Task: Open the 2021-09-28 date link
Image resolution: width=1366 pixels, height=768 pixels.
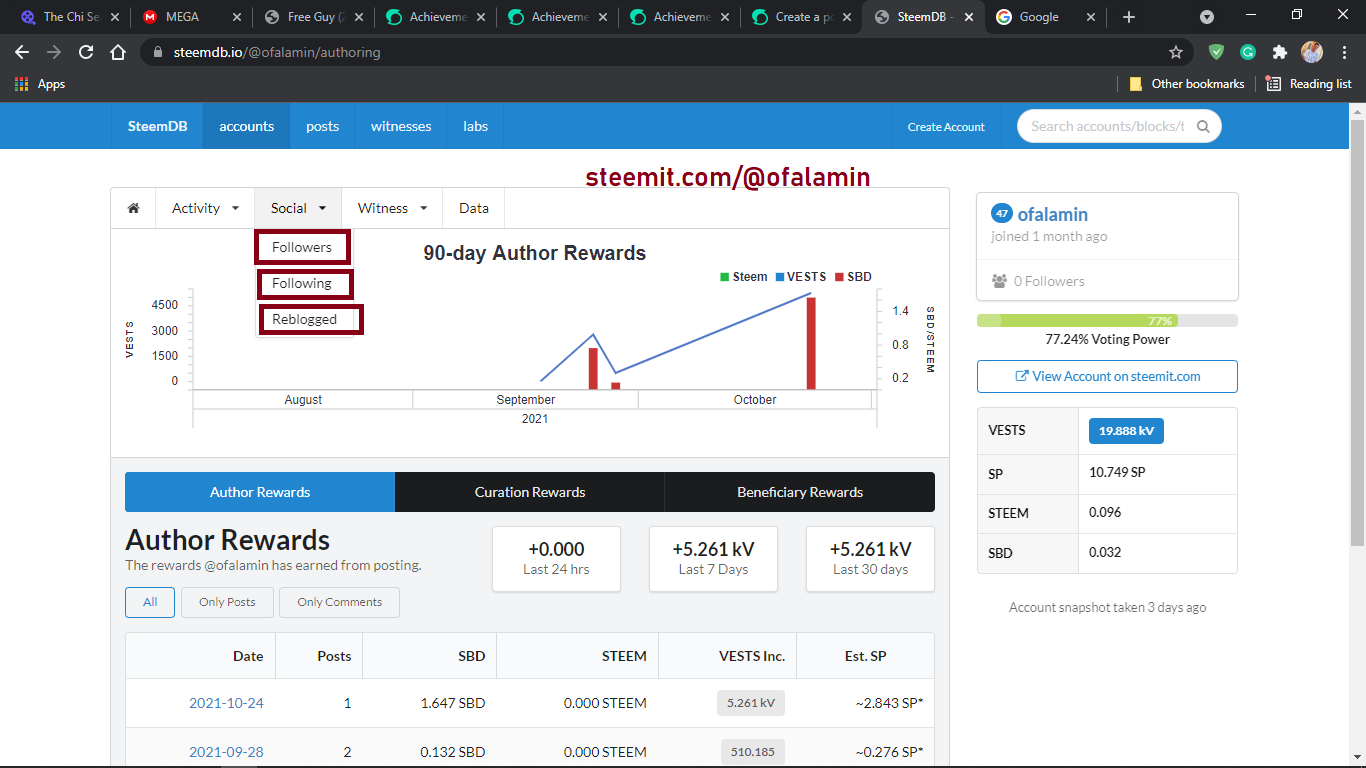Action: pos(226,752)
